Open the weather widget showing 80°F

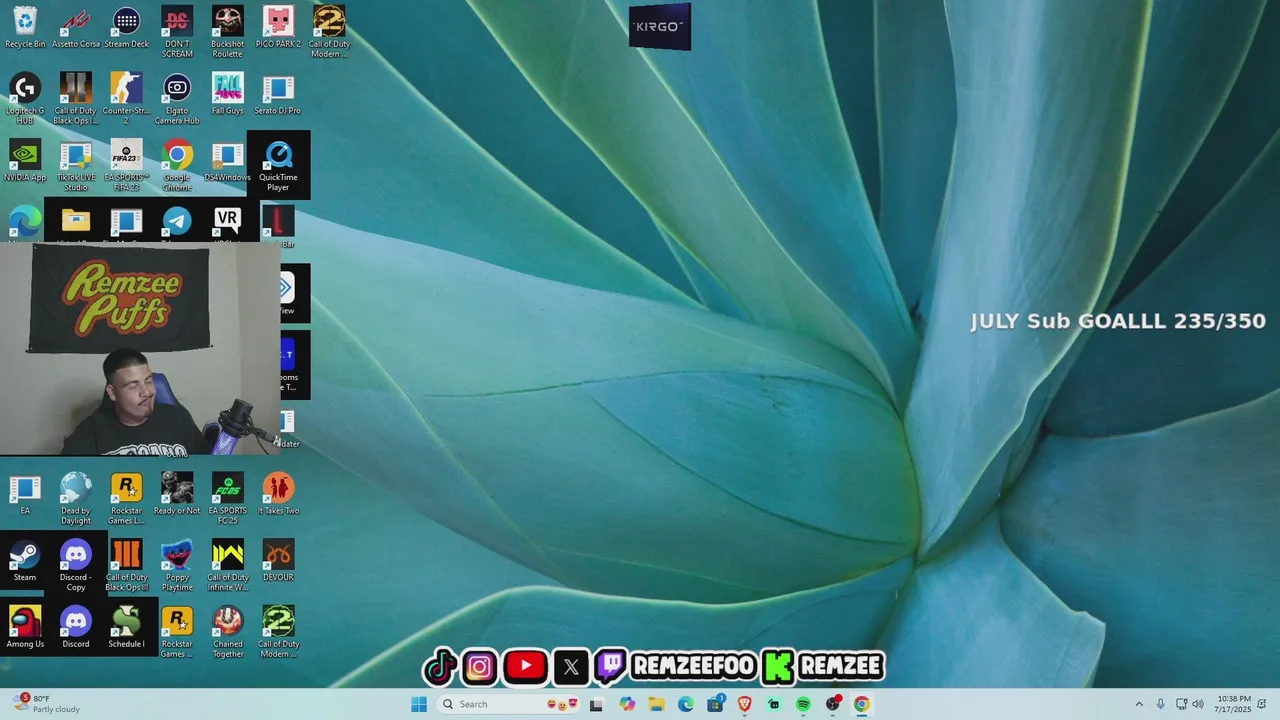pos(46,704)
